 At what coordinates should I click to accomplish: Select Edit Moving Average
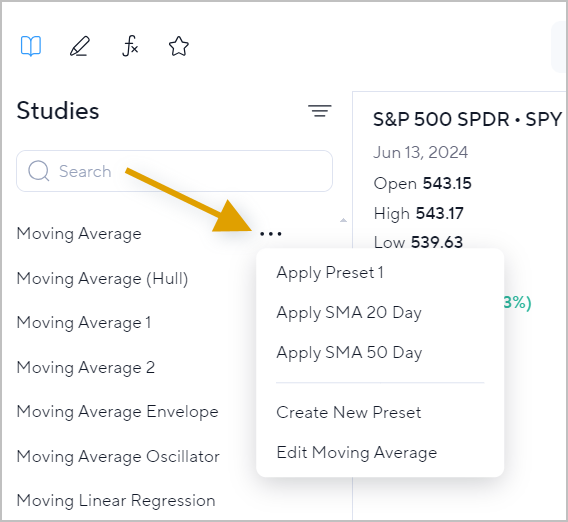(x=357, y=452)
